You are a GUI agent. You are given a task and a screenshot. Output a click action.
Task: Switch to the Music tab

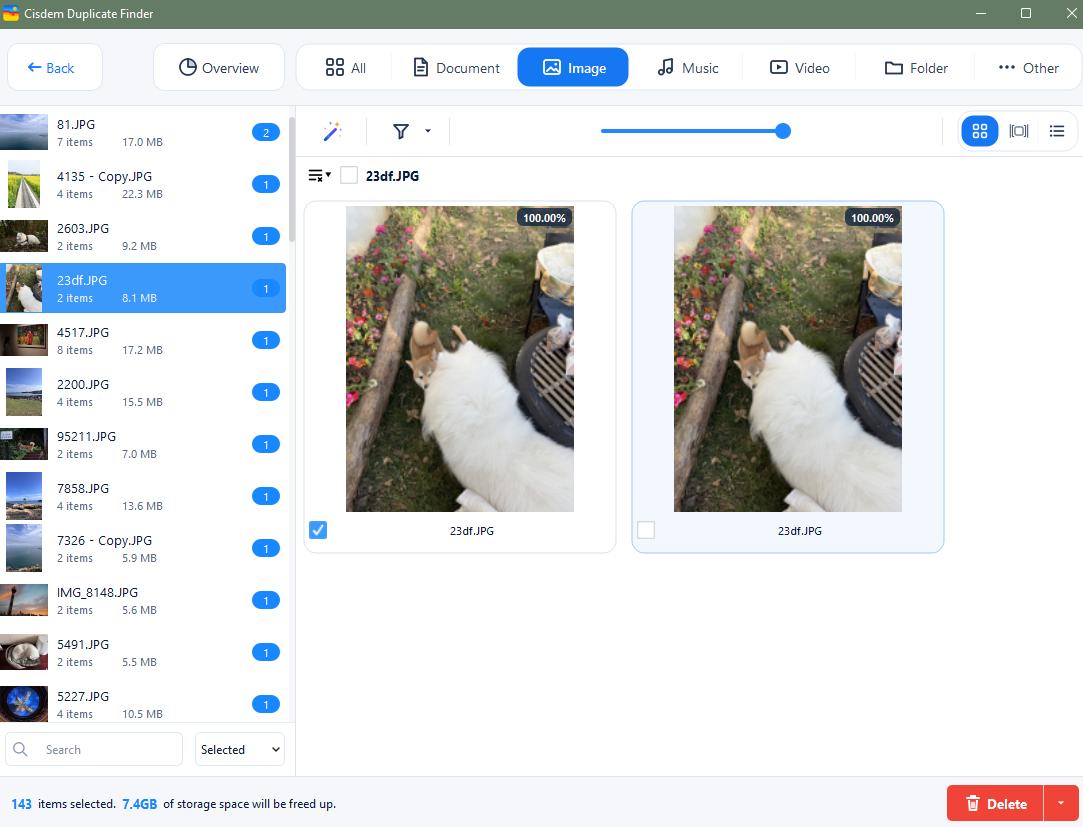coord(687,68)
